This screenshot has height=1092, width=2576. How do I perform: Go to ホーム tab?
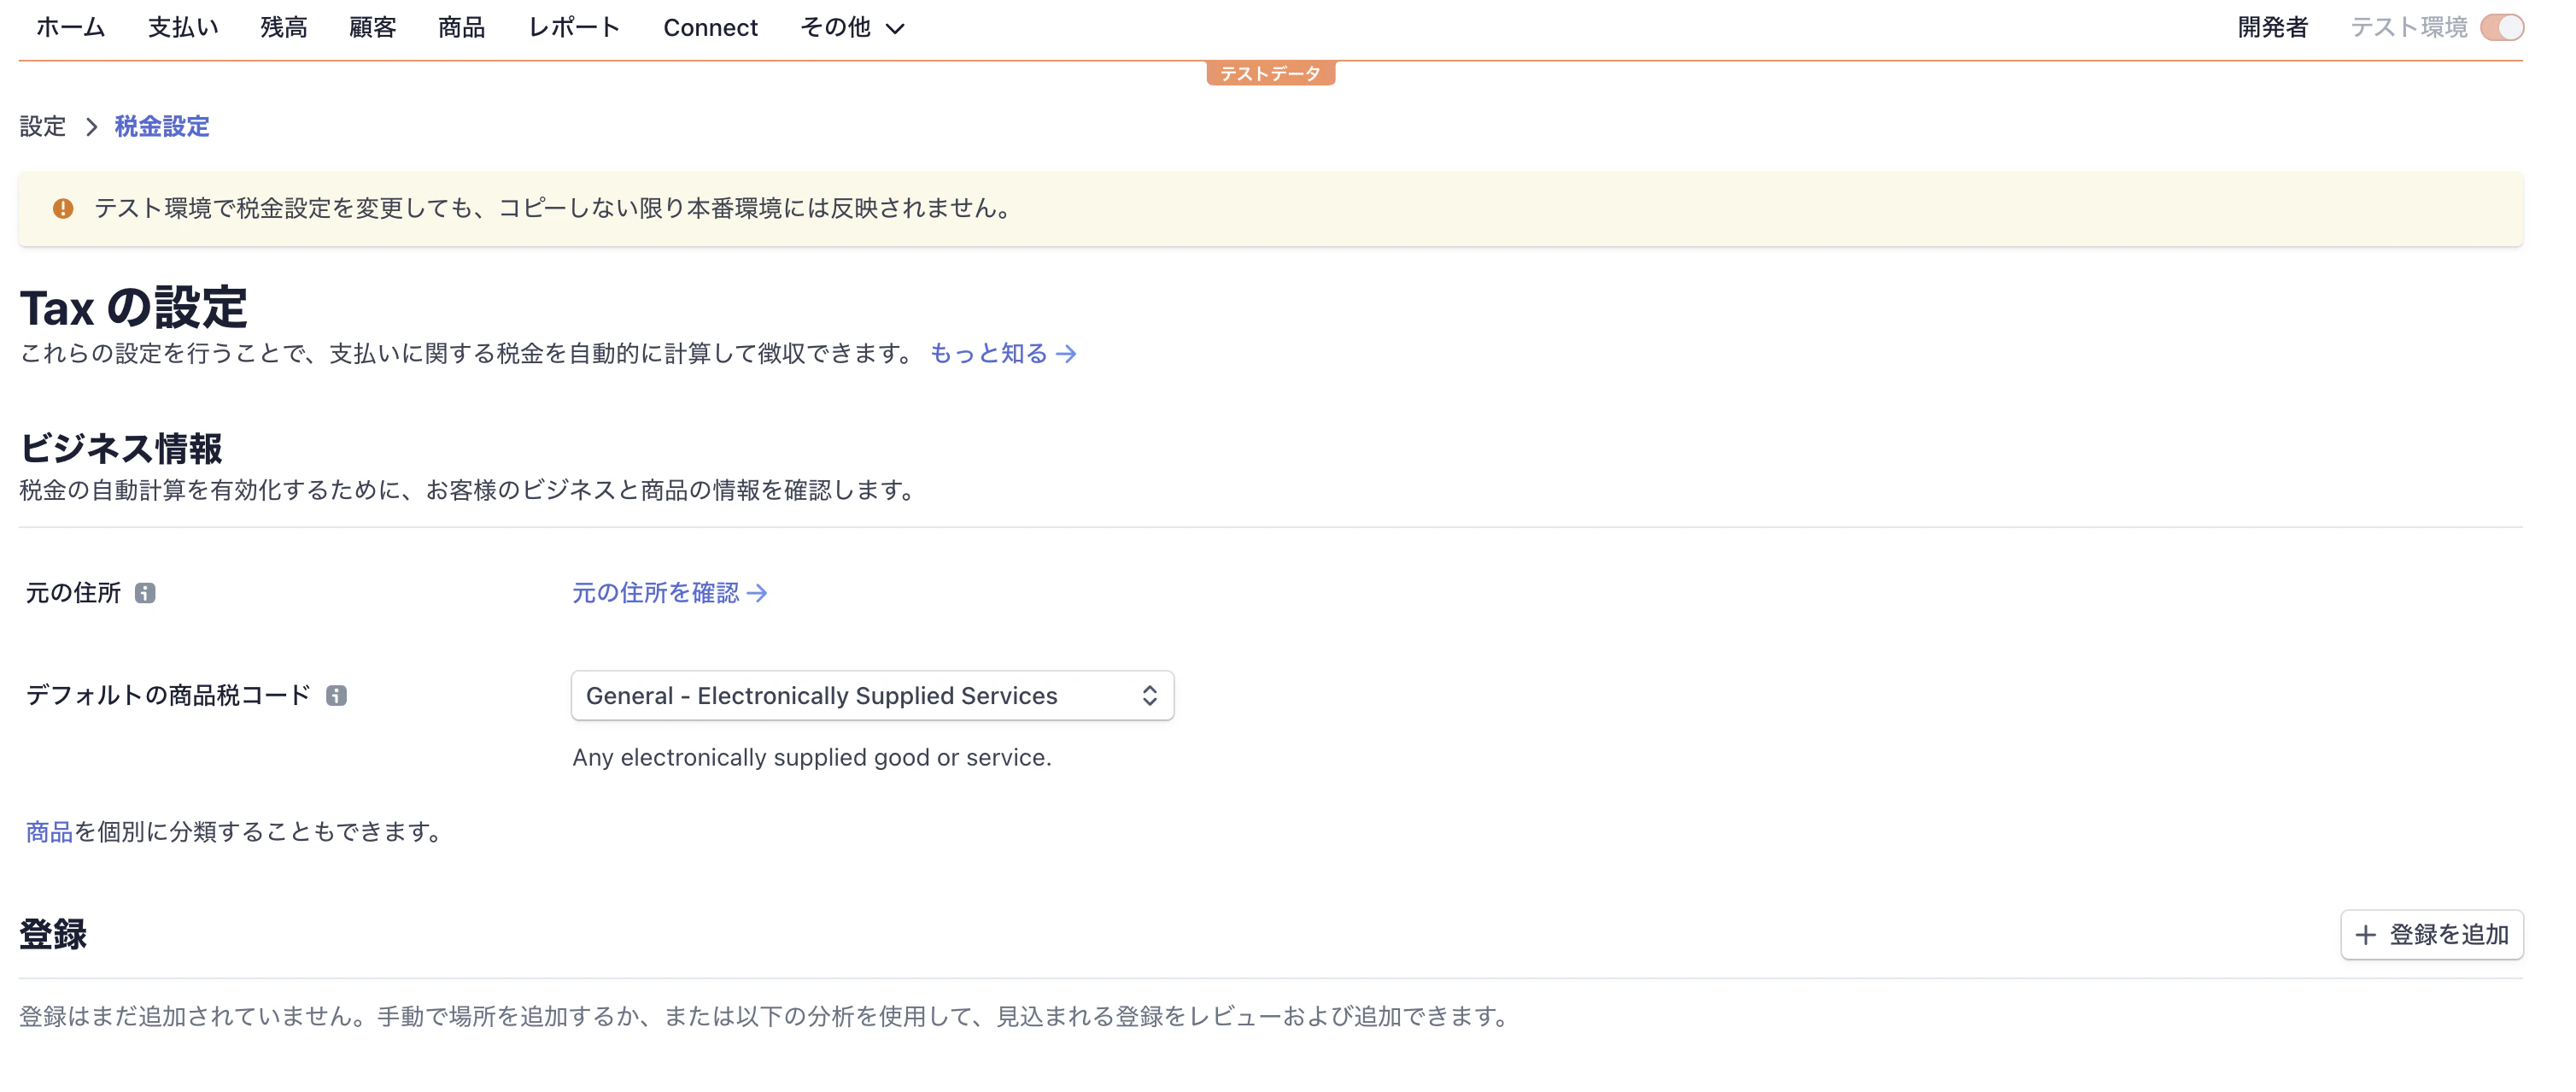(x=70, y=28)
